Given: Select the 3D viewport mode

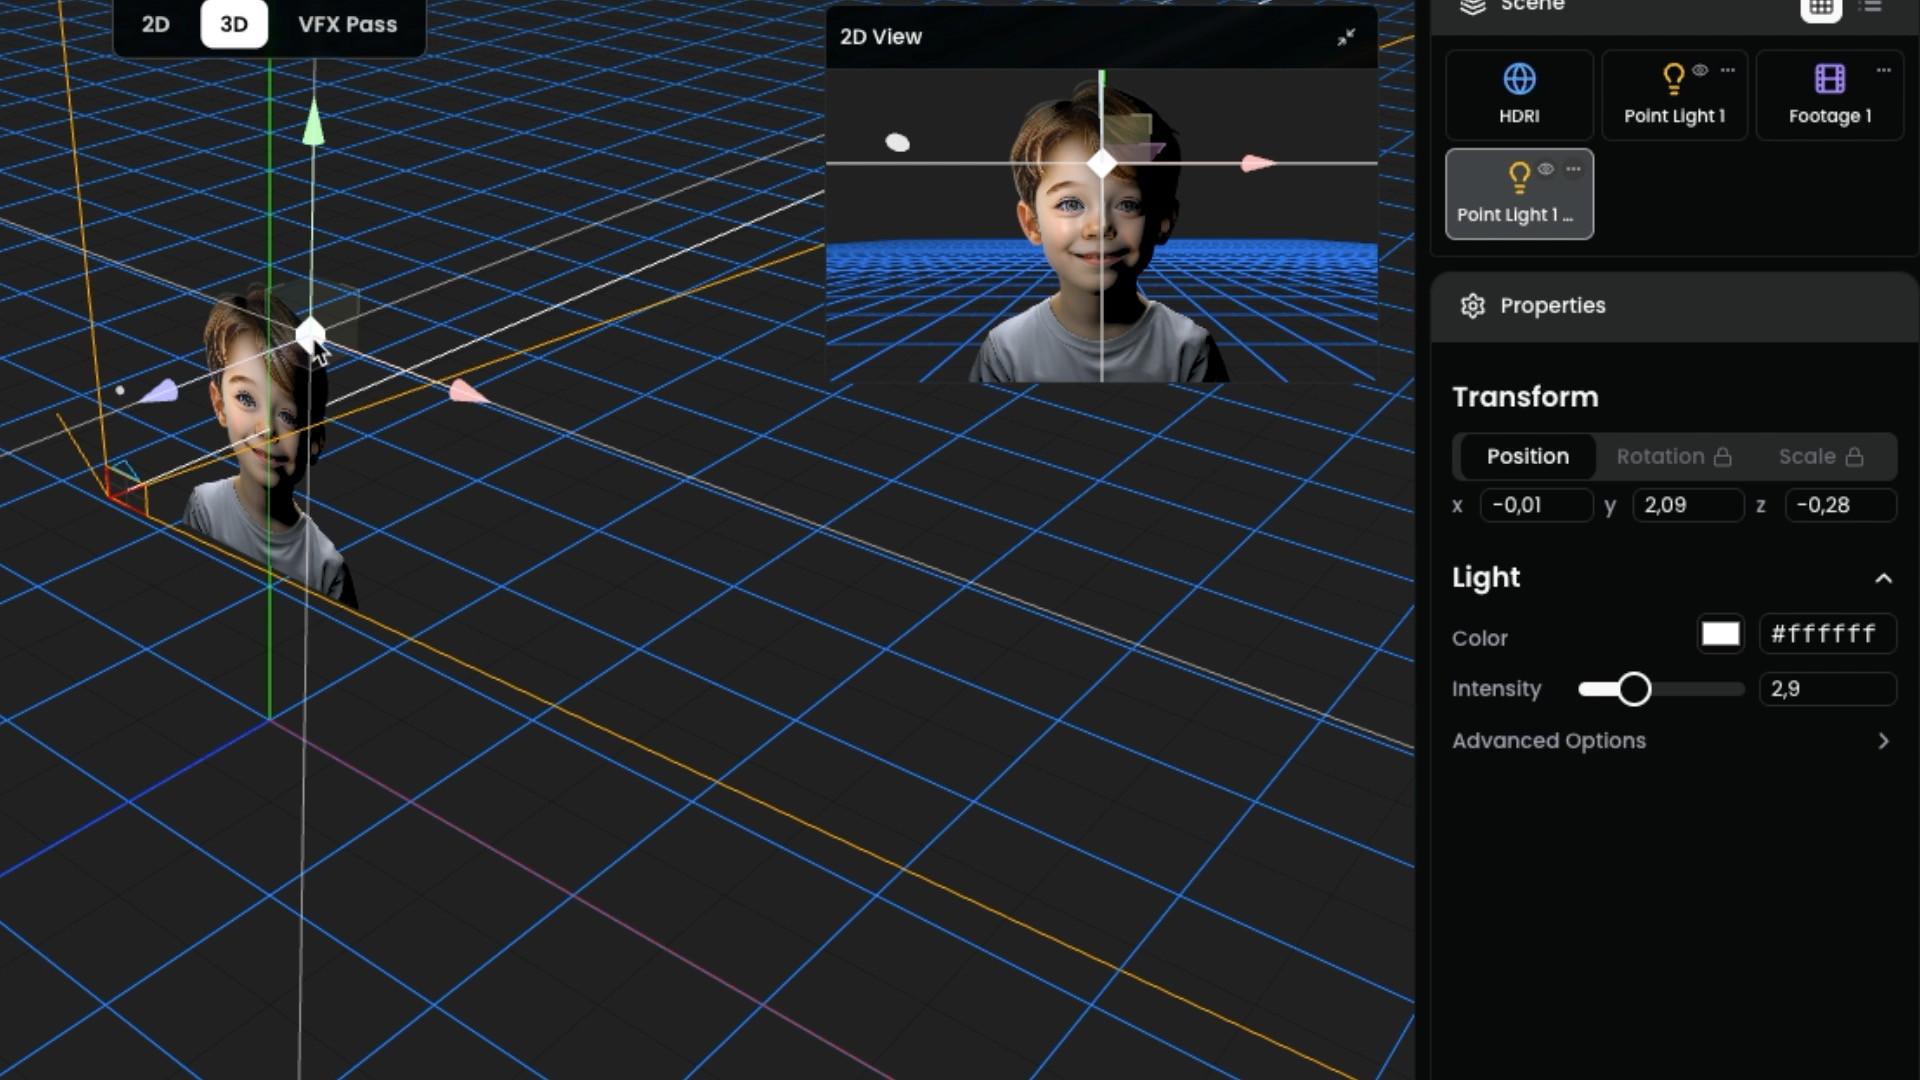Looking at the screenshot, I should [x=234, y=24].
